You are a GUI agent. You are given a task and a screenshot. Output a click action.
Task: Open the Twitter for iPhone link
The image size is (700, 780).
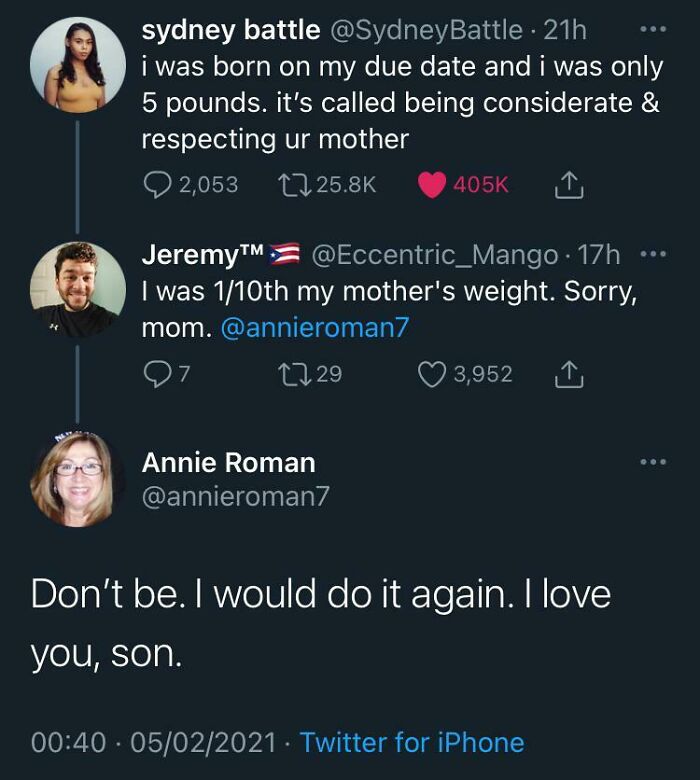411,742
